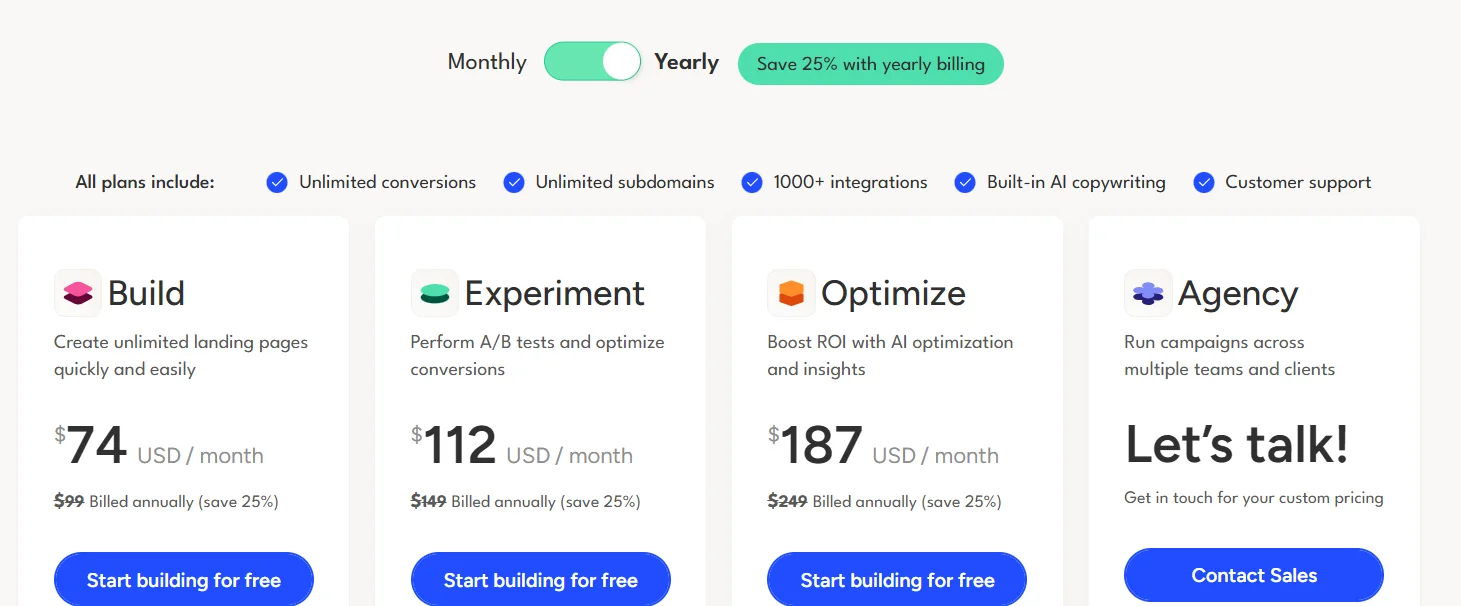Click the Optimize plan title
Viewport: 1461px width, 606px height.
click(x=893, y=293)
